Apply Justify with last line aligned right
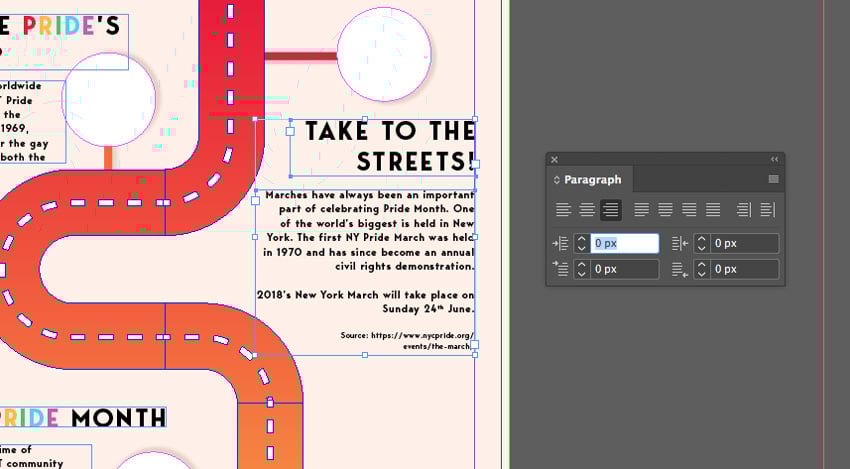This screenshot has height=469, width=850. coord(689,210)
